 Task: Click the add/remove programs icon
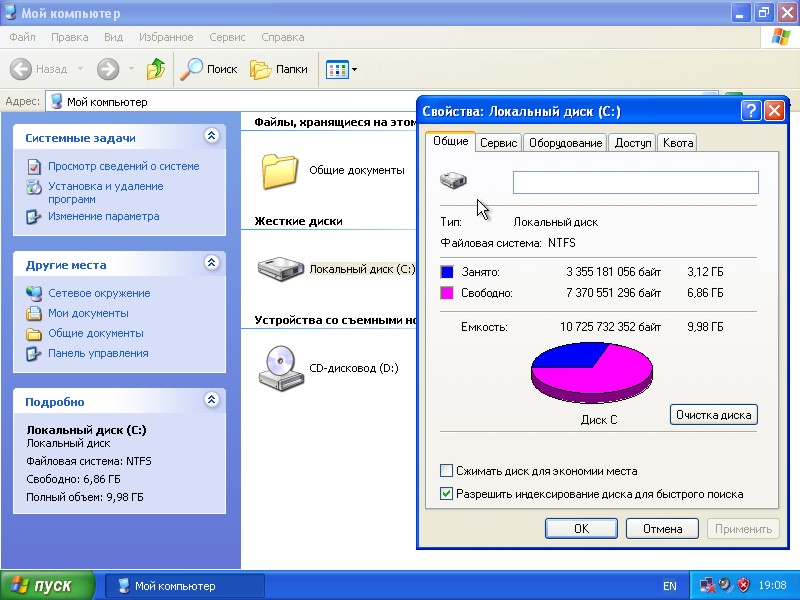point(34,187)
